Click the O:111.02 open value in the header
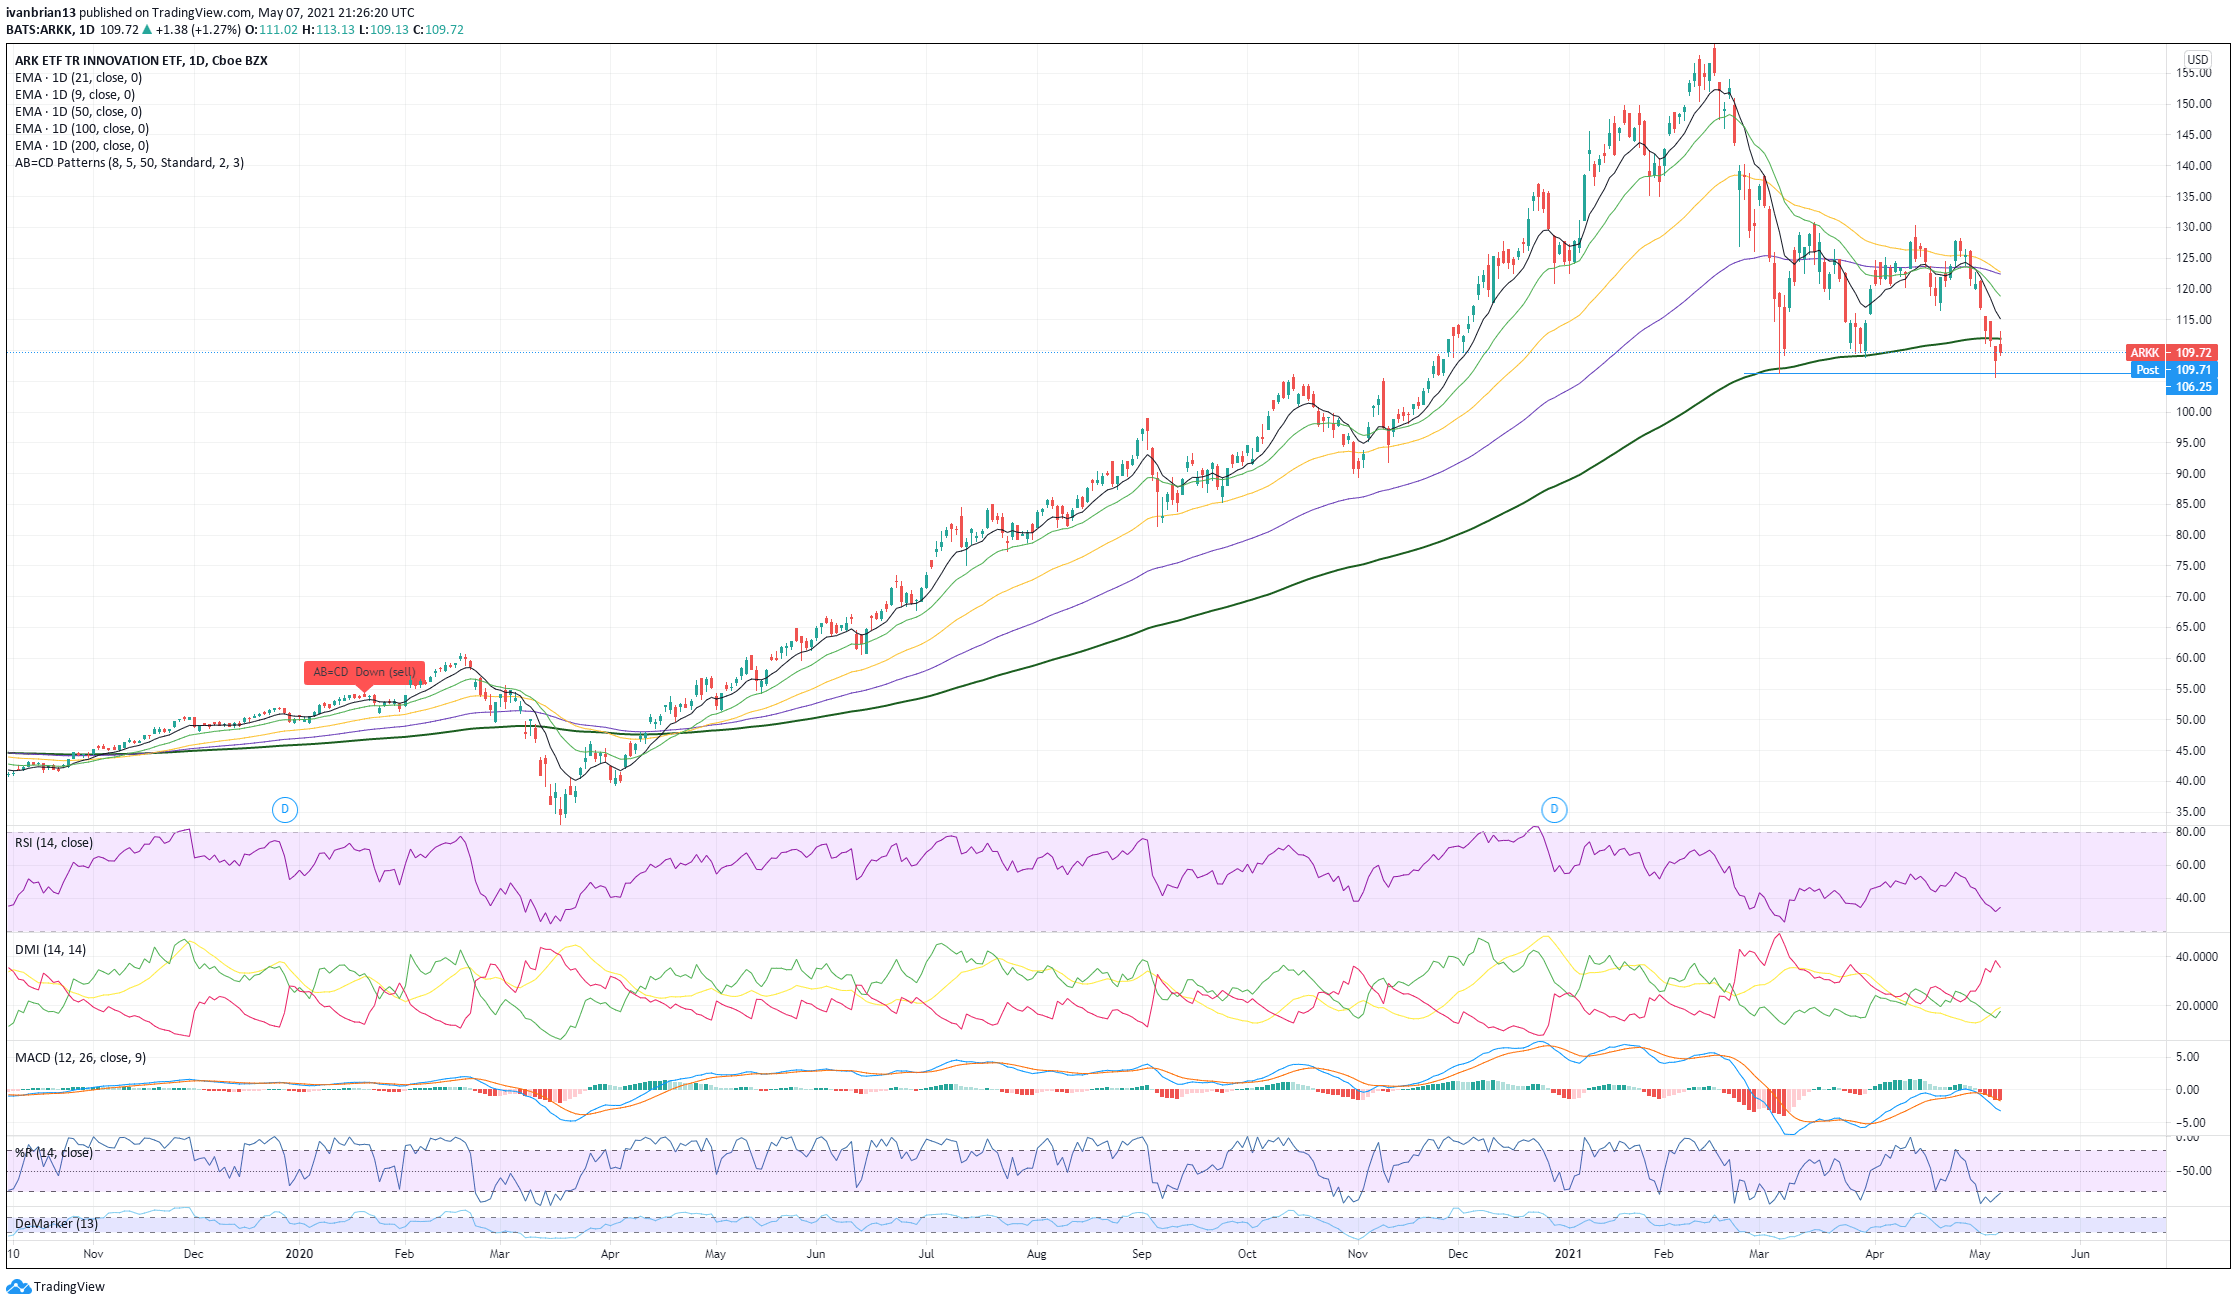This screenshot has height=1305, width=2237. pyautogui.click(x=272, y=29)
